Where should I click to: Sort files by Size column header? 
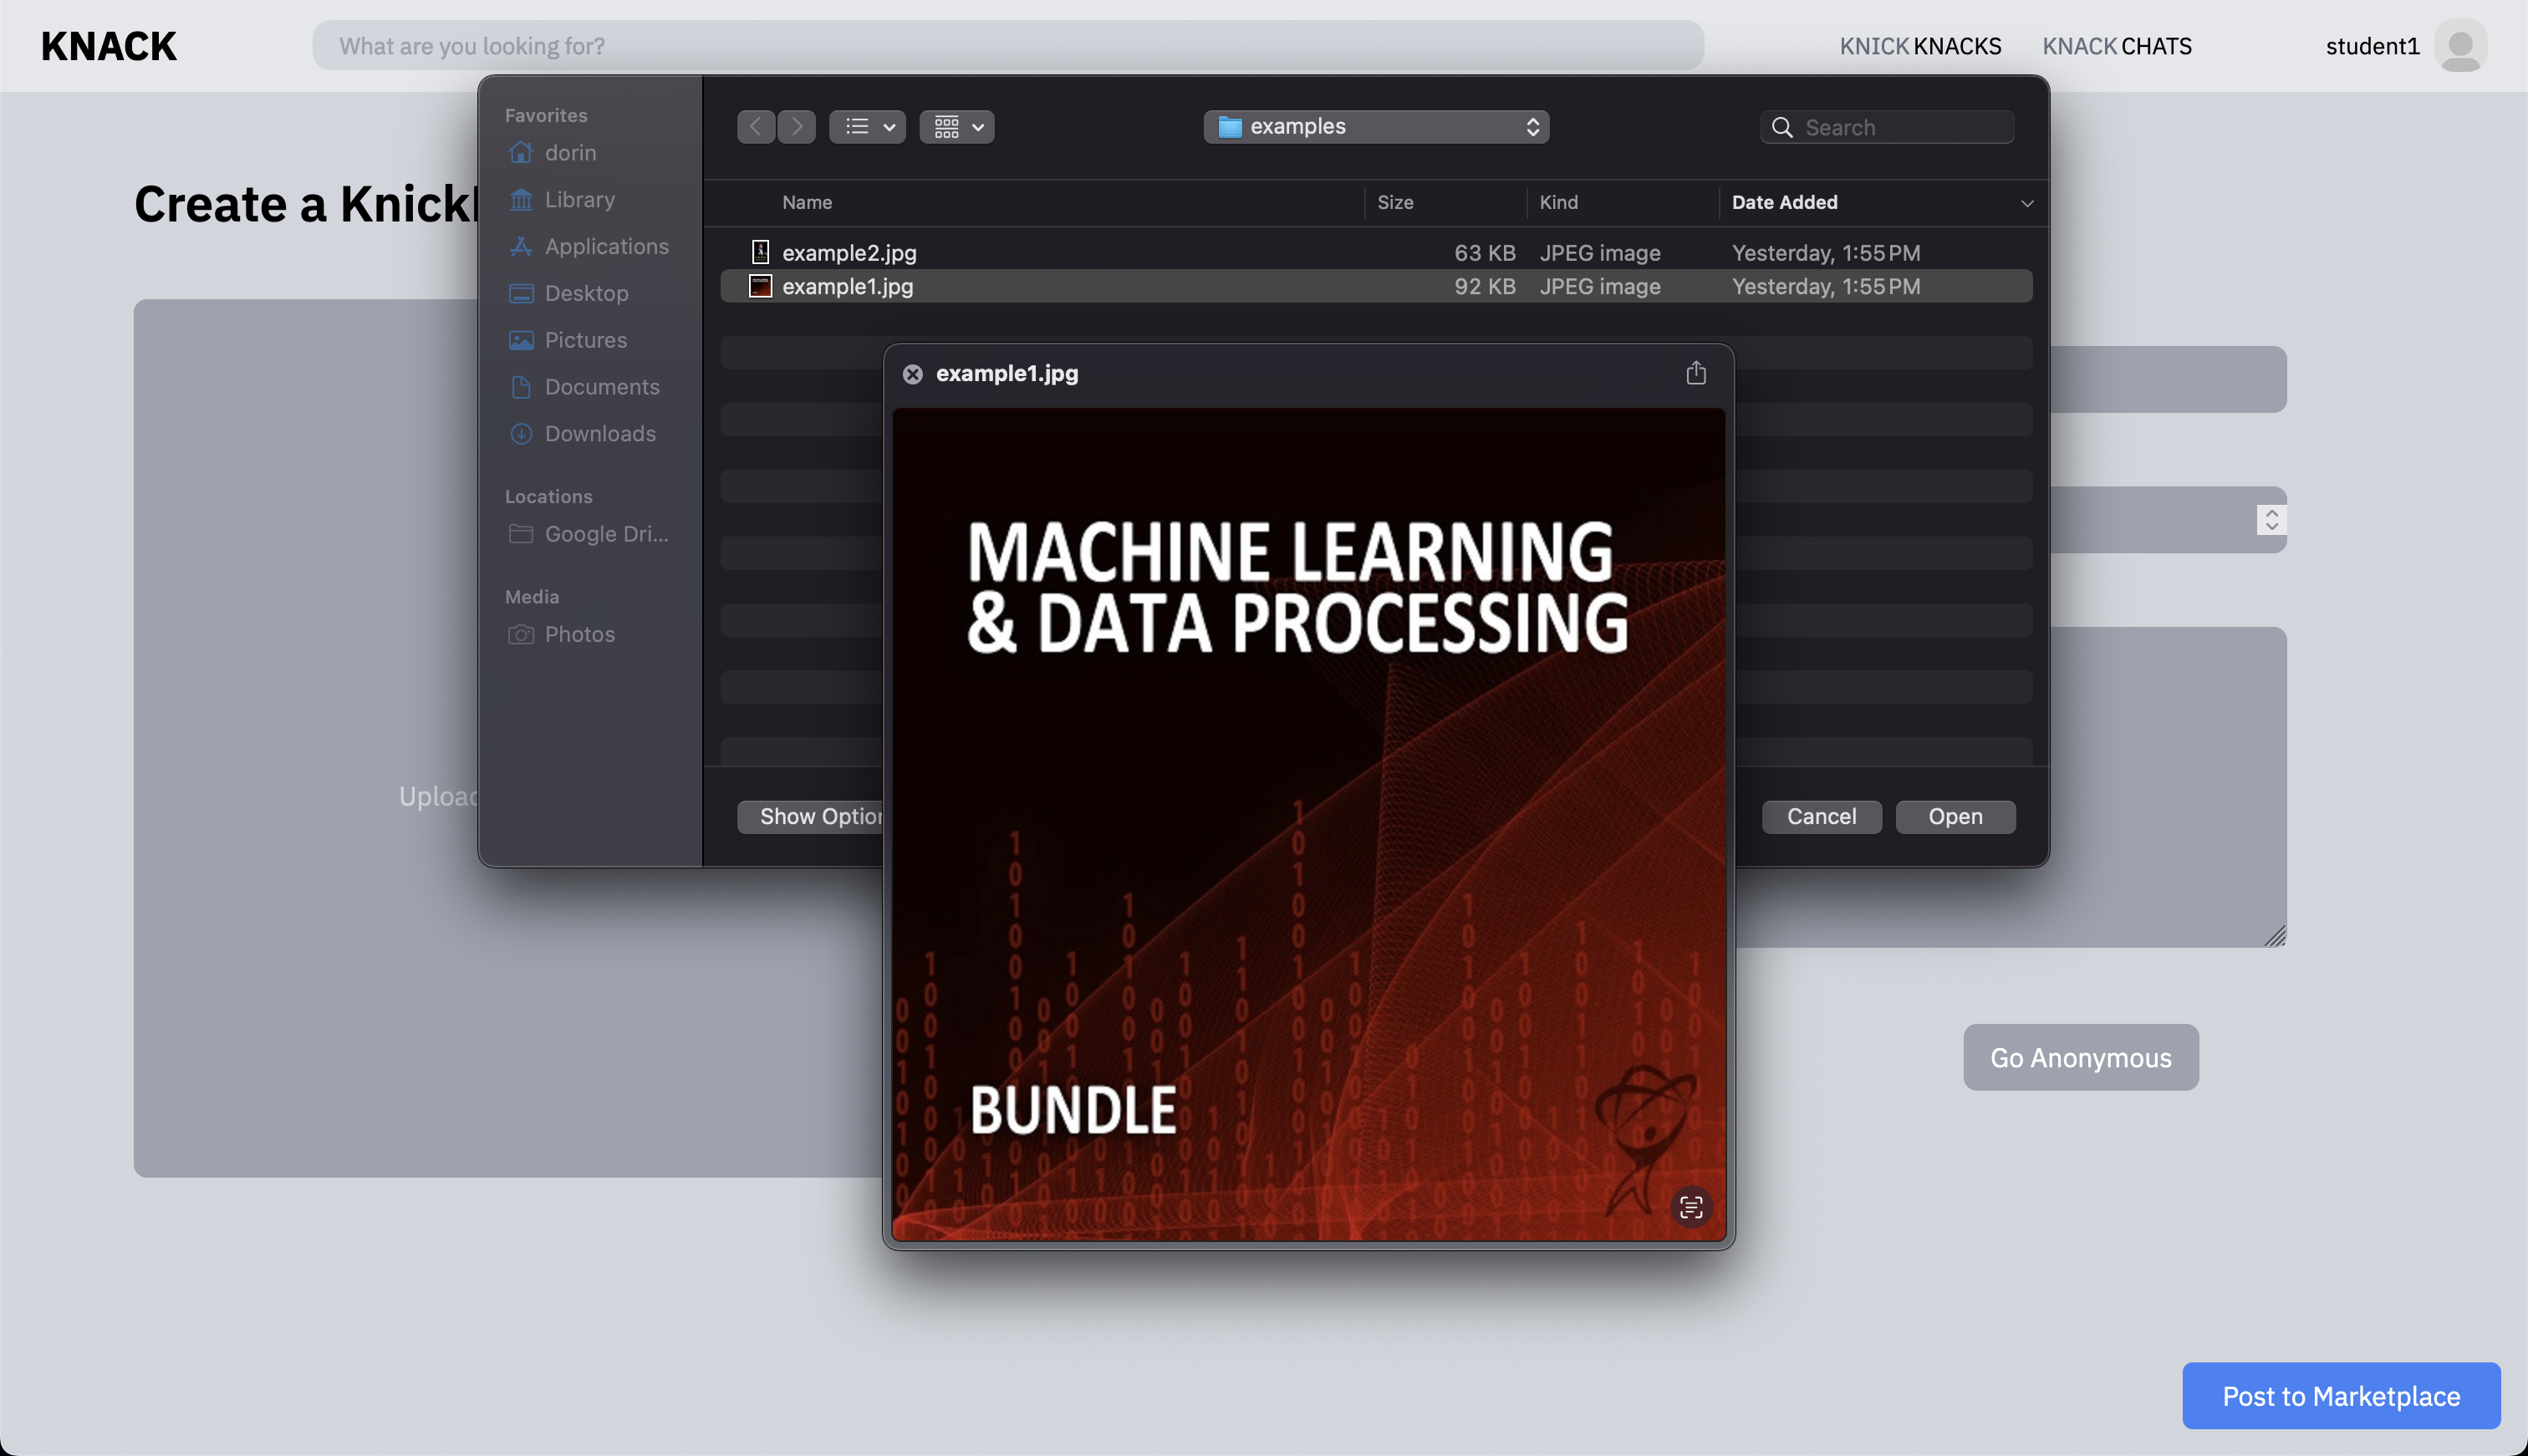coord(1395,202)
